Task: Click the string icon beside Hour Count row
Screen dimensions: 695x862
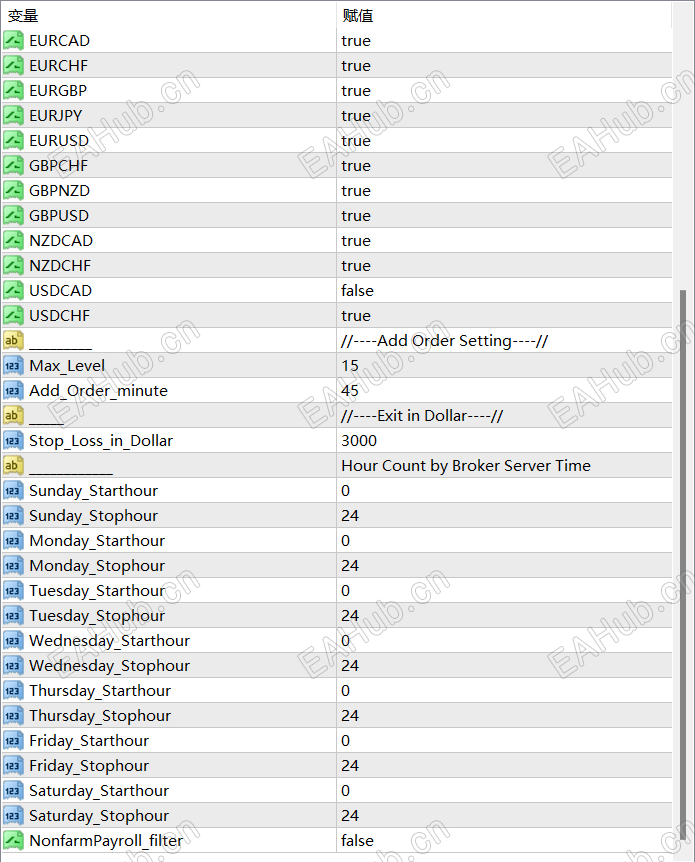Action: tap(13, 466)
